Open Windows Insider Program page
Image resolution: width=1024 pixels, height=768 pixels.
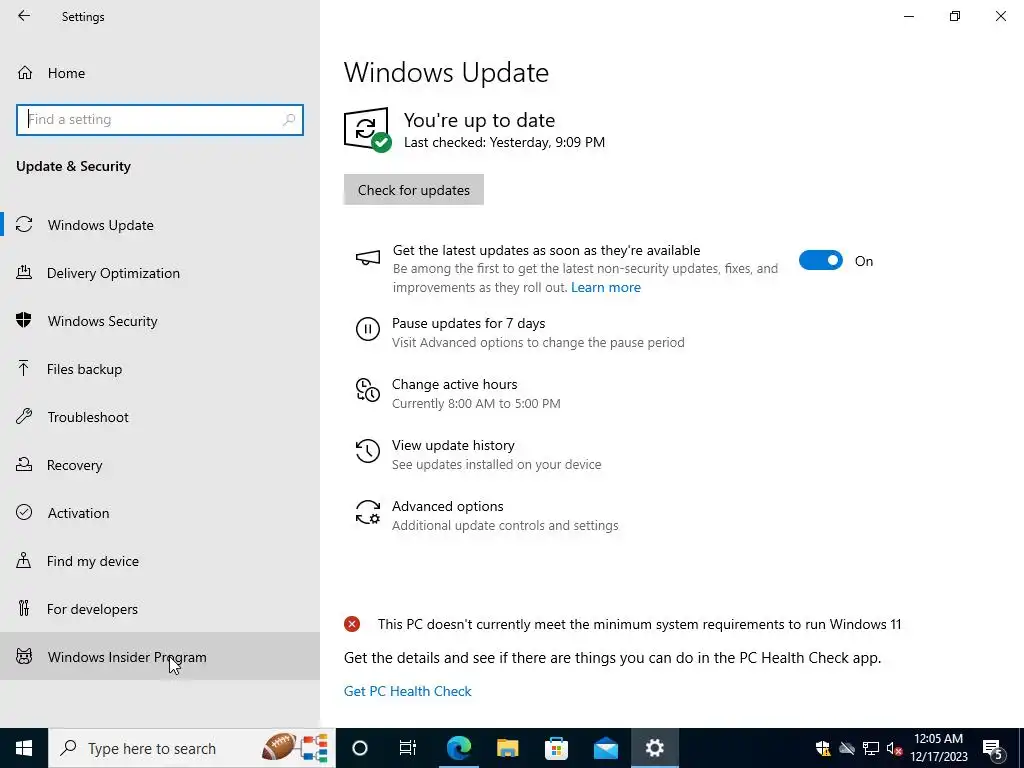tap(160, 657)
